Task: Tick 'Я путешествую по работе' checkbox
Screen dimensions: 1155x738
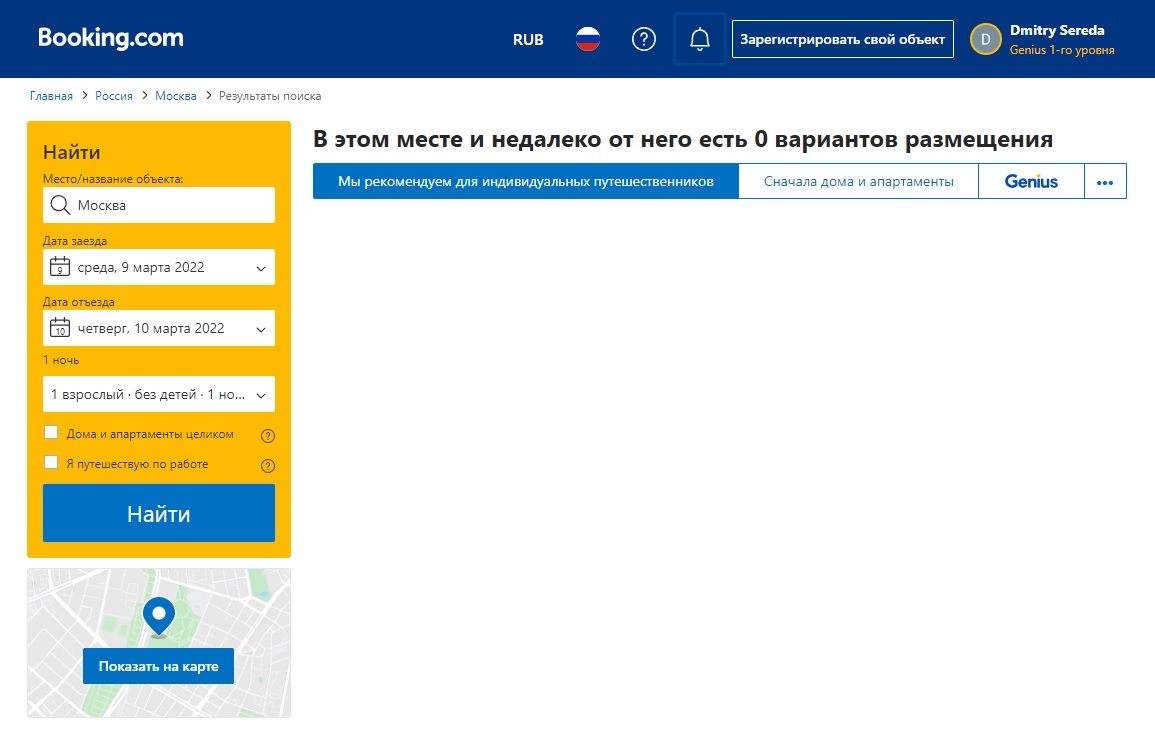Action: tap(51, 463)
